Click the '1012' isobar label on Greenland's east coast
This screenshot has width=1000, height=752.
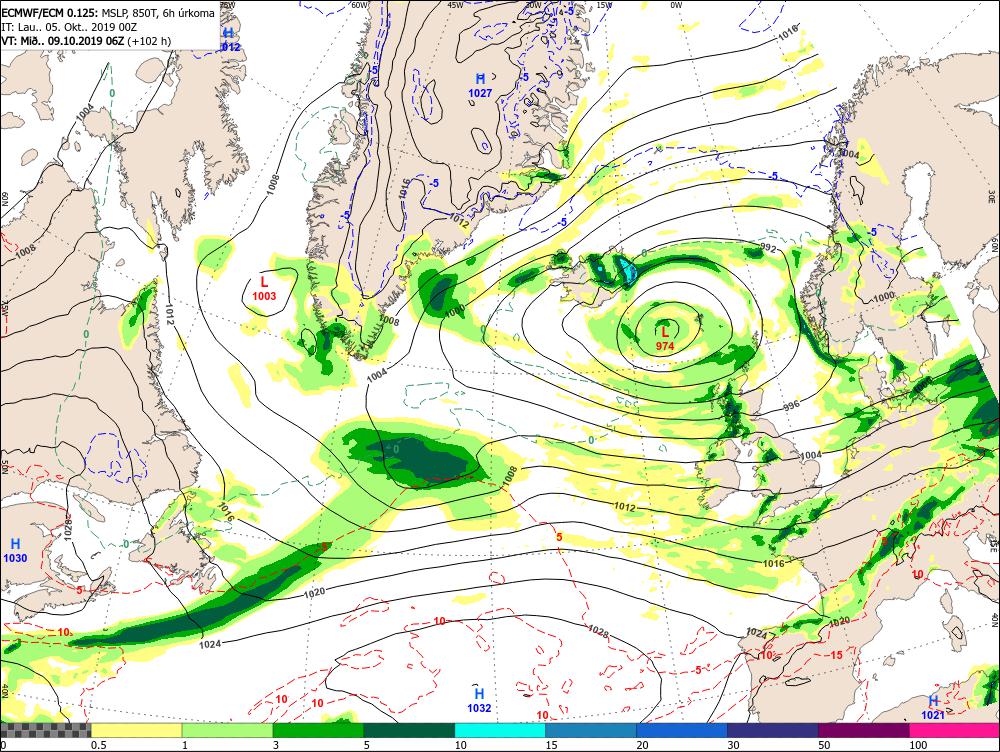coord(459,221)
